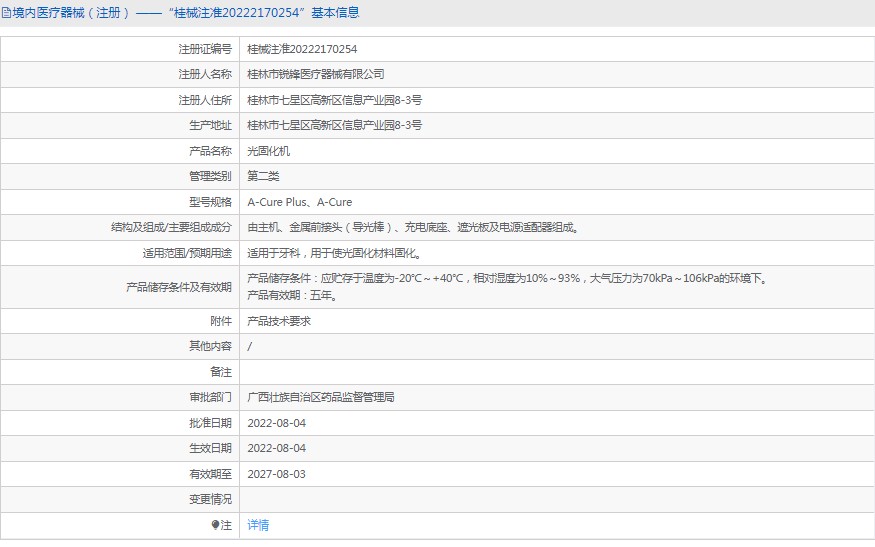Screen dimensions: 875x547
Task: Click expiry date 2027-08-03
Action: tap(276, 474)
